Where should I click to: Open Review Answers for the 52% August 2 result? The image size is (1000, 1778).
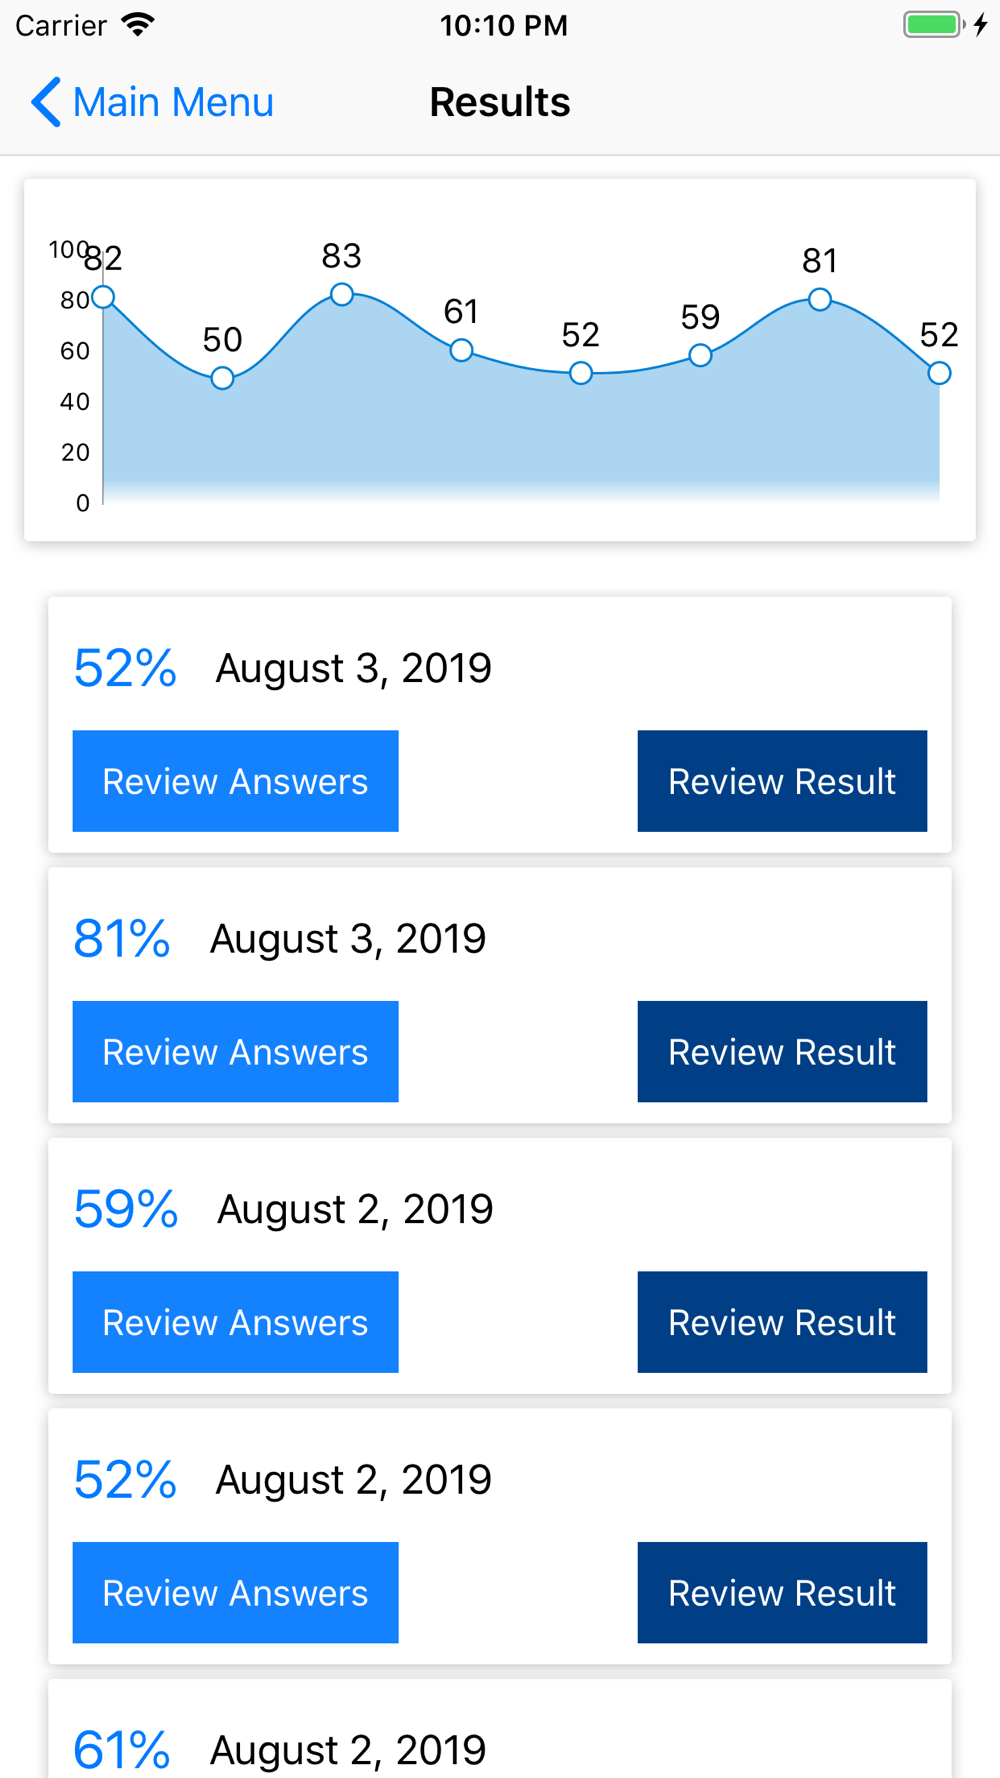tap(235, 1593)
